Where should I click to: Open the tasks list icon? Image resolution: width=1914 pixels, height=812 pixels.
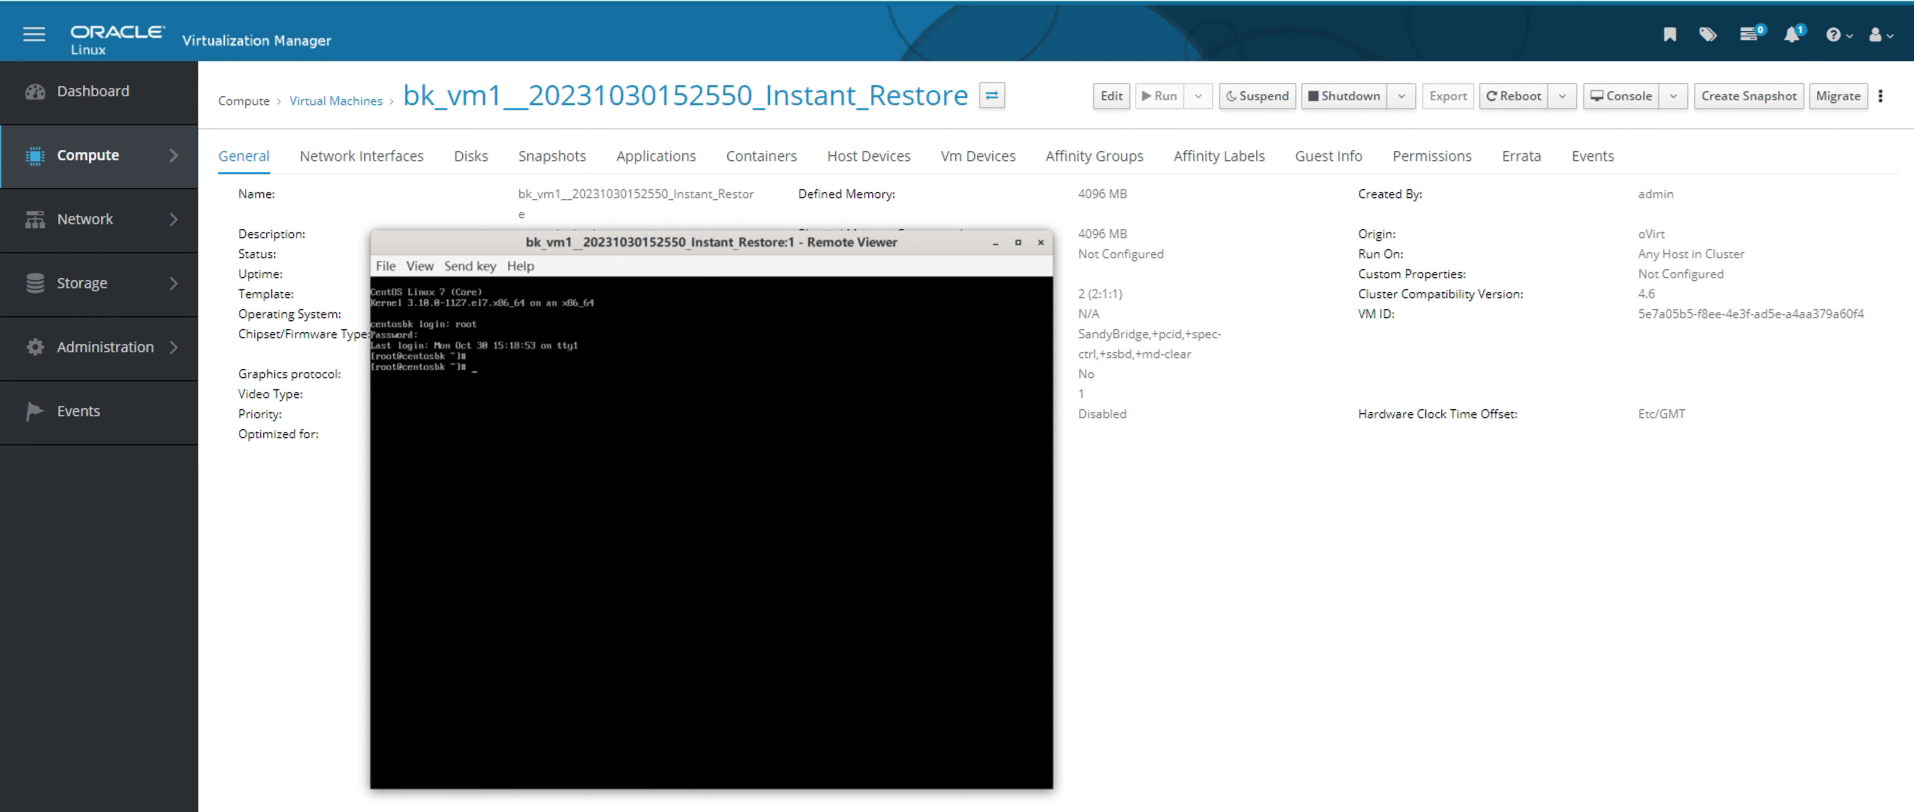point(1752,33)
